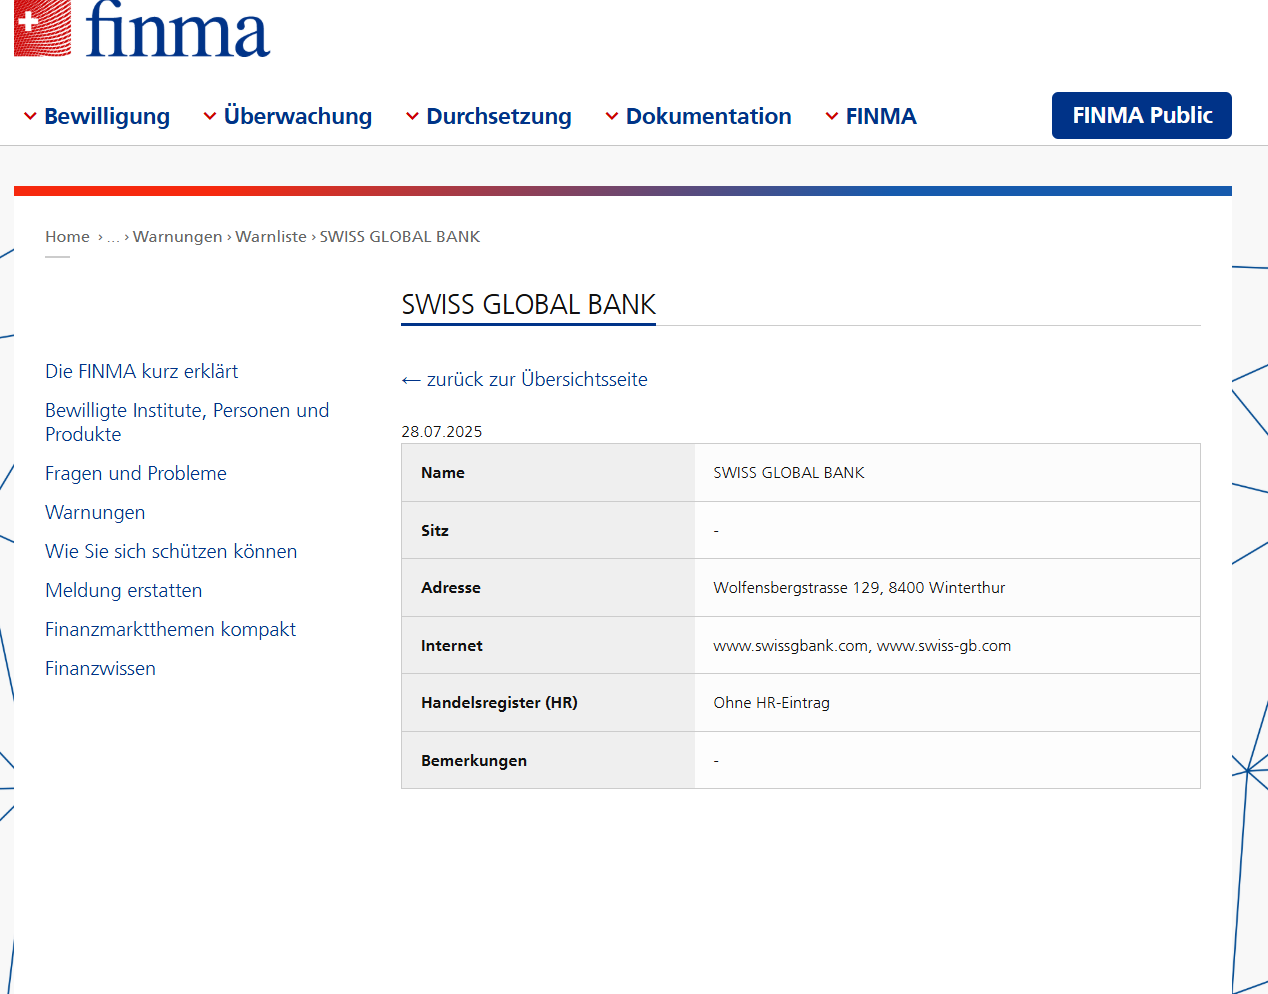
Task: Open Warnliste in the breadcrumb
Action: click(x=271, y=237)
